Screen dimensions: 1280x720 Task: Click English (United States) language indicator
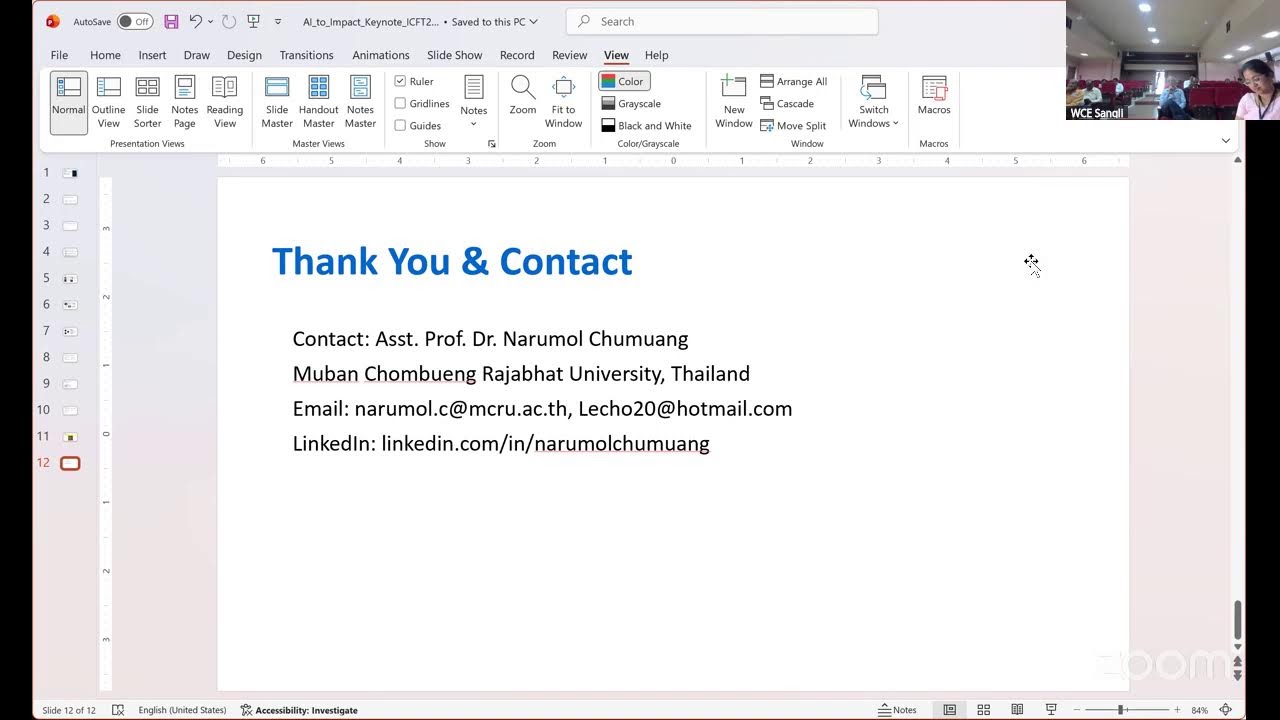pos(182,710)
